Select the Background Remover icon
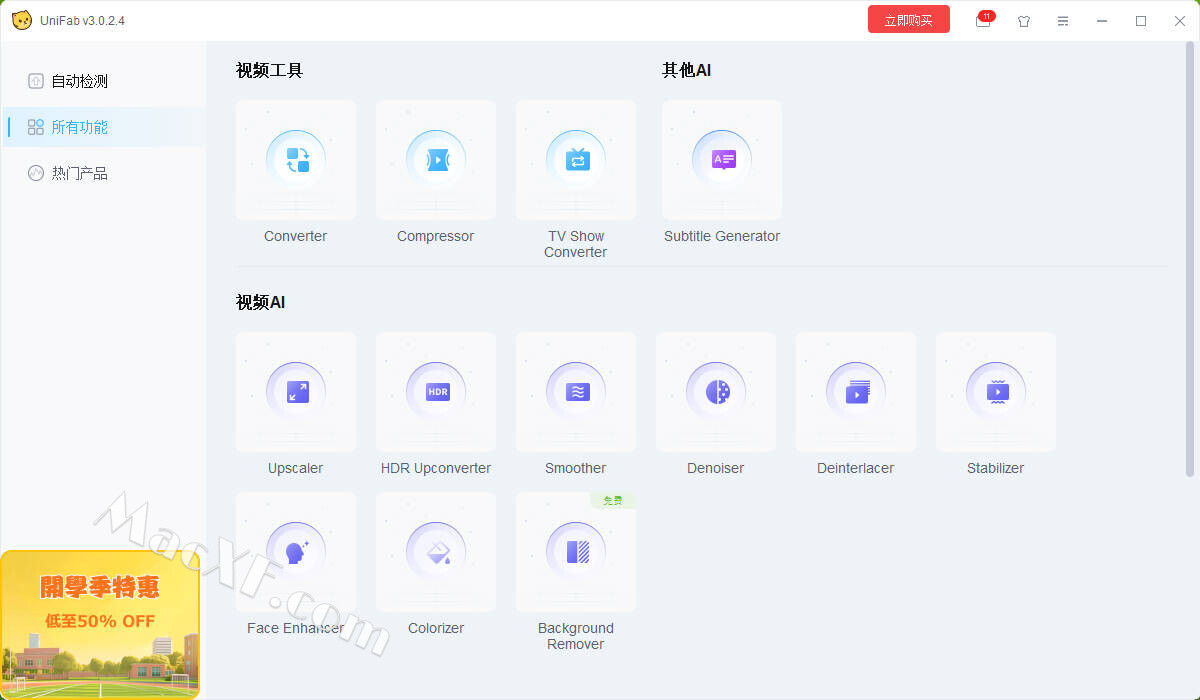Screen dimensions: 1200x700 (x=576, y=552)
